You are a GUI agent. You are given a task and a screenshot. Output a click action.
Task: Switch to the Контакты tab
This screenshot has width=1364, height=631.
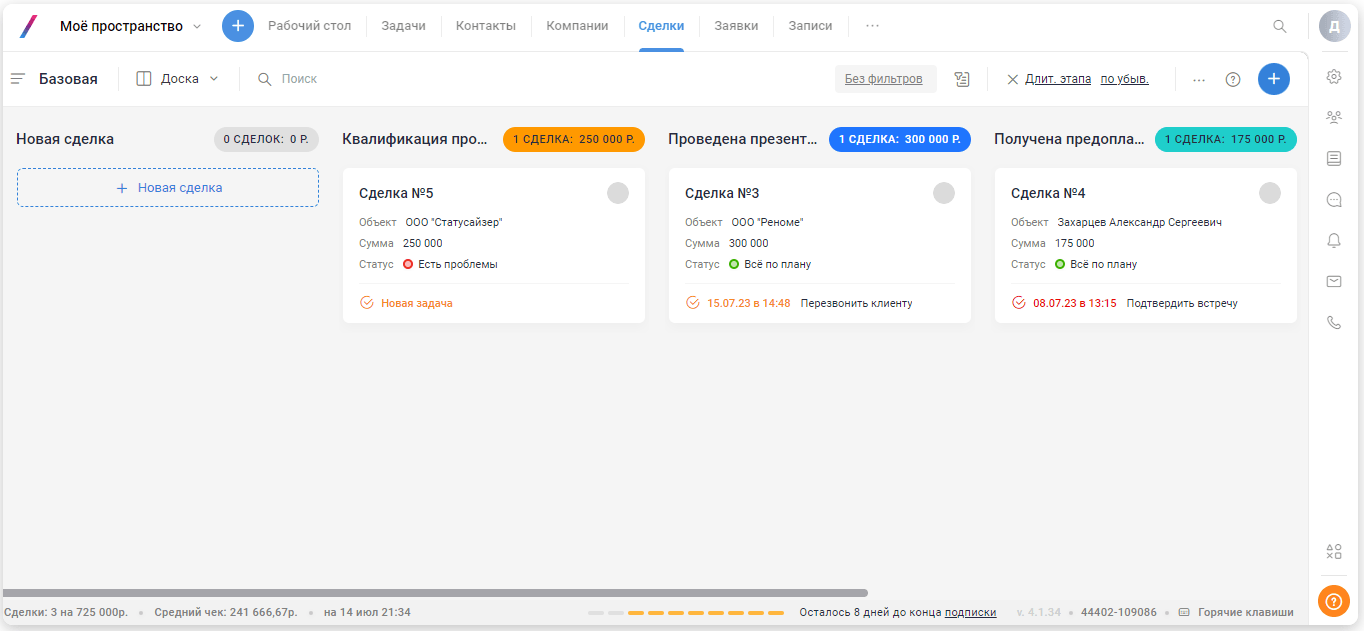pyautogui.click(x=485, y=25)
